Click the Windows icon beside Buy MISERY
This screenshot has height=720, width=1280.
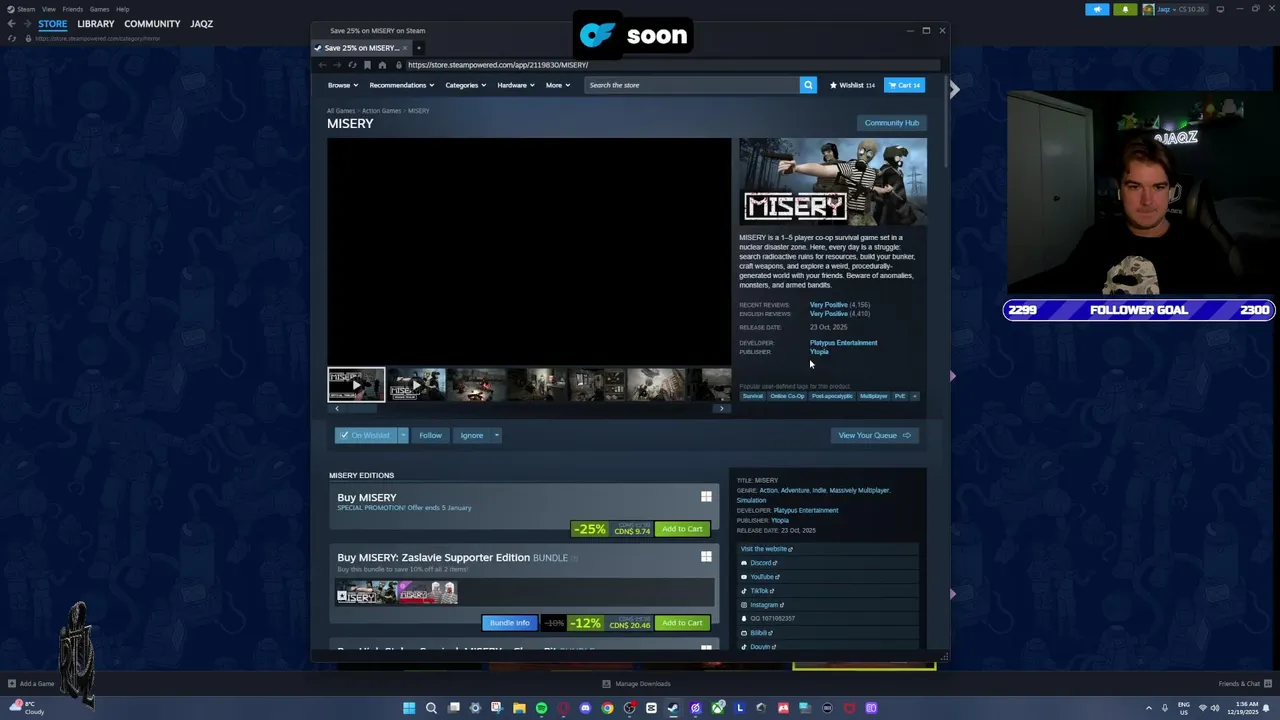pos(706,497)
